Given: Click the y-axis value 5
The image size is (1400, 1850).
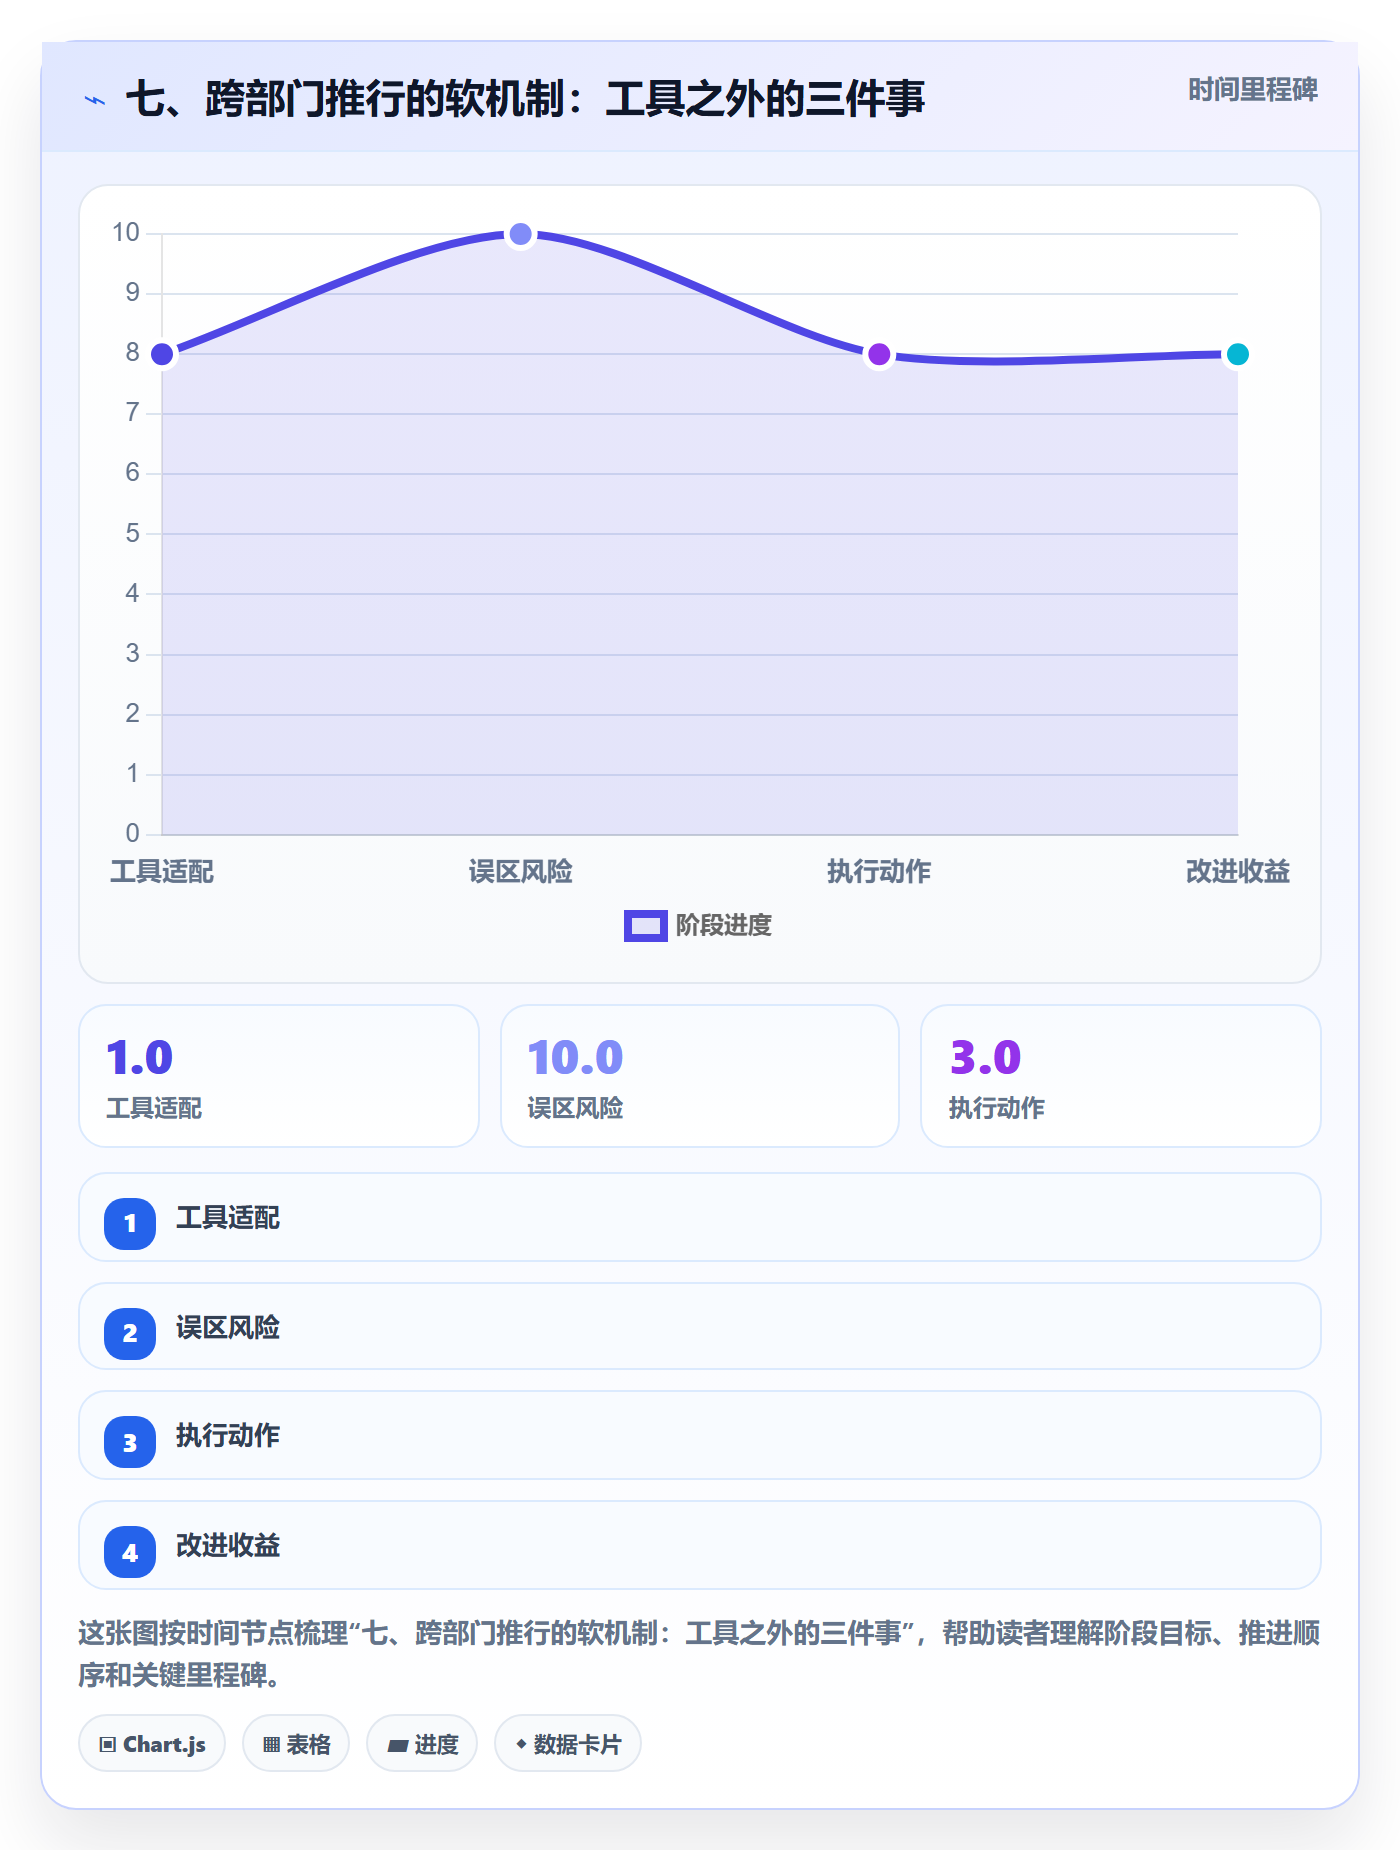Looking at the screenshot, I should tap(133, 533).
